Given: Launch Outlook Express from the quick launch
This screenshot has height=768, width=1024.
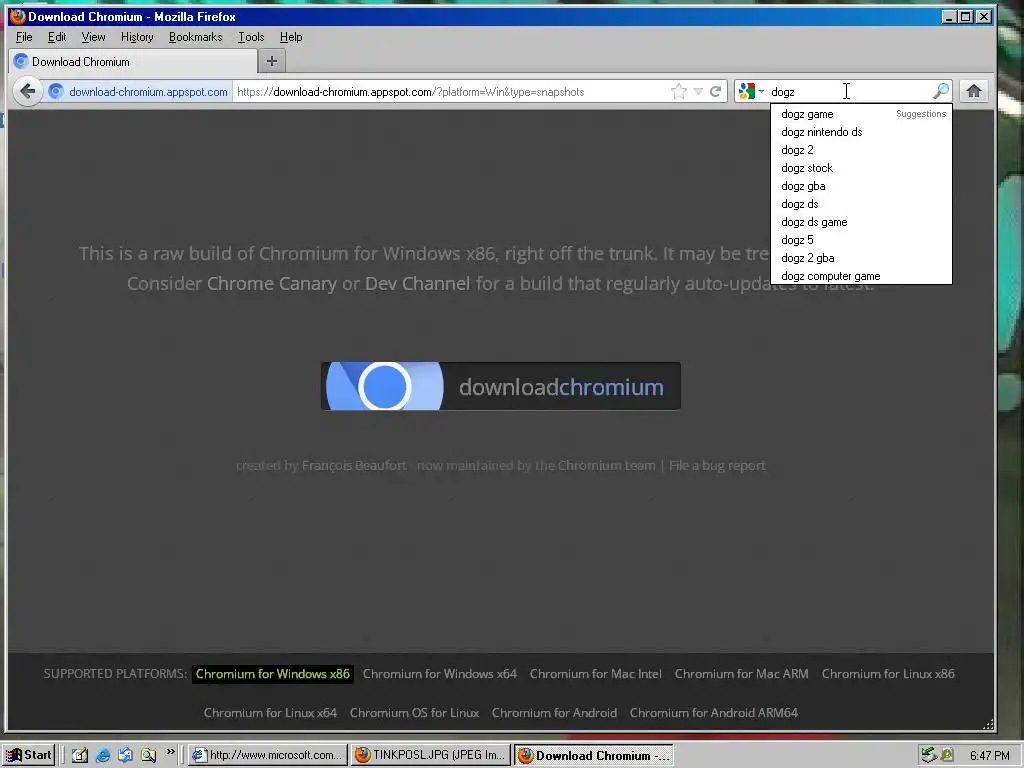Looking at the screenshot, I should (125, 756).
